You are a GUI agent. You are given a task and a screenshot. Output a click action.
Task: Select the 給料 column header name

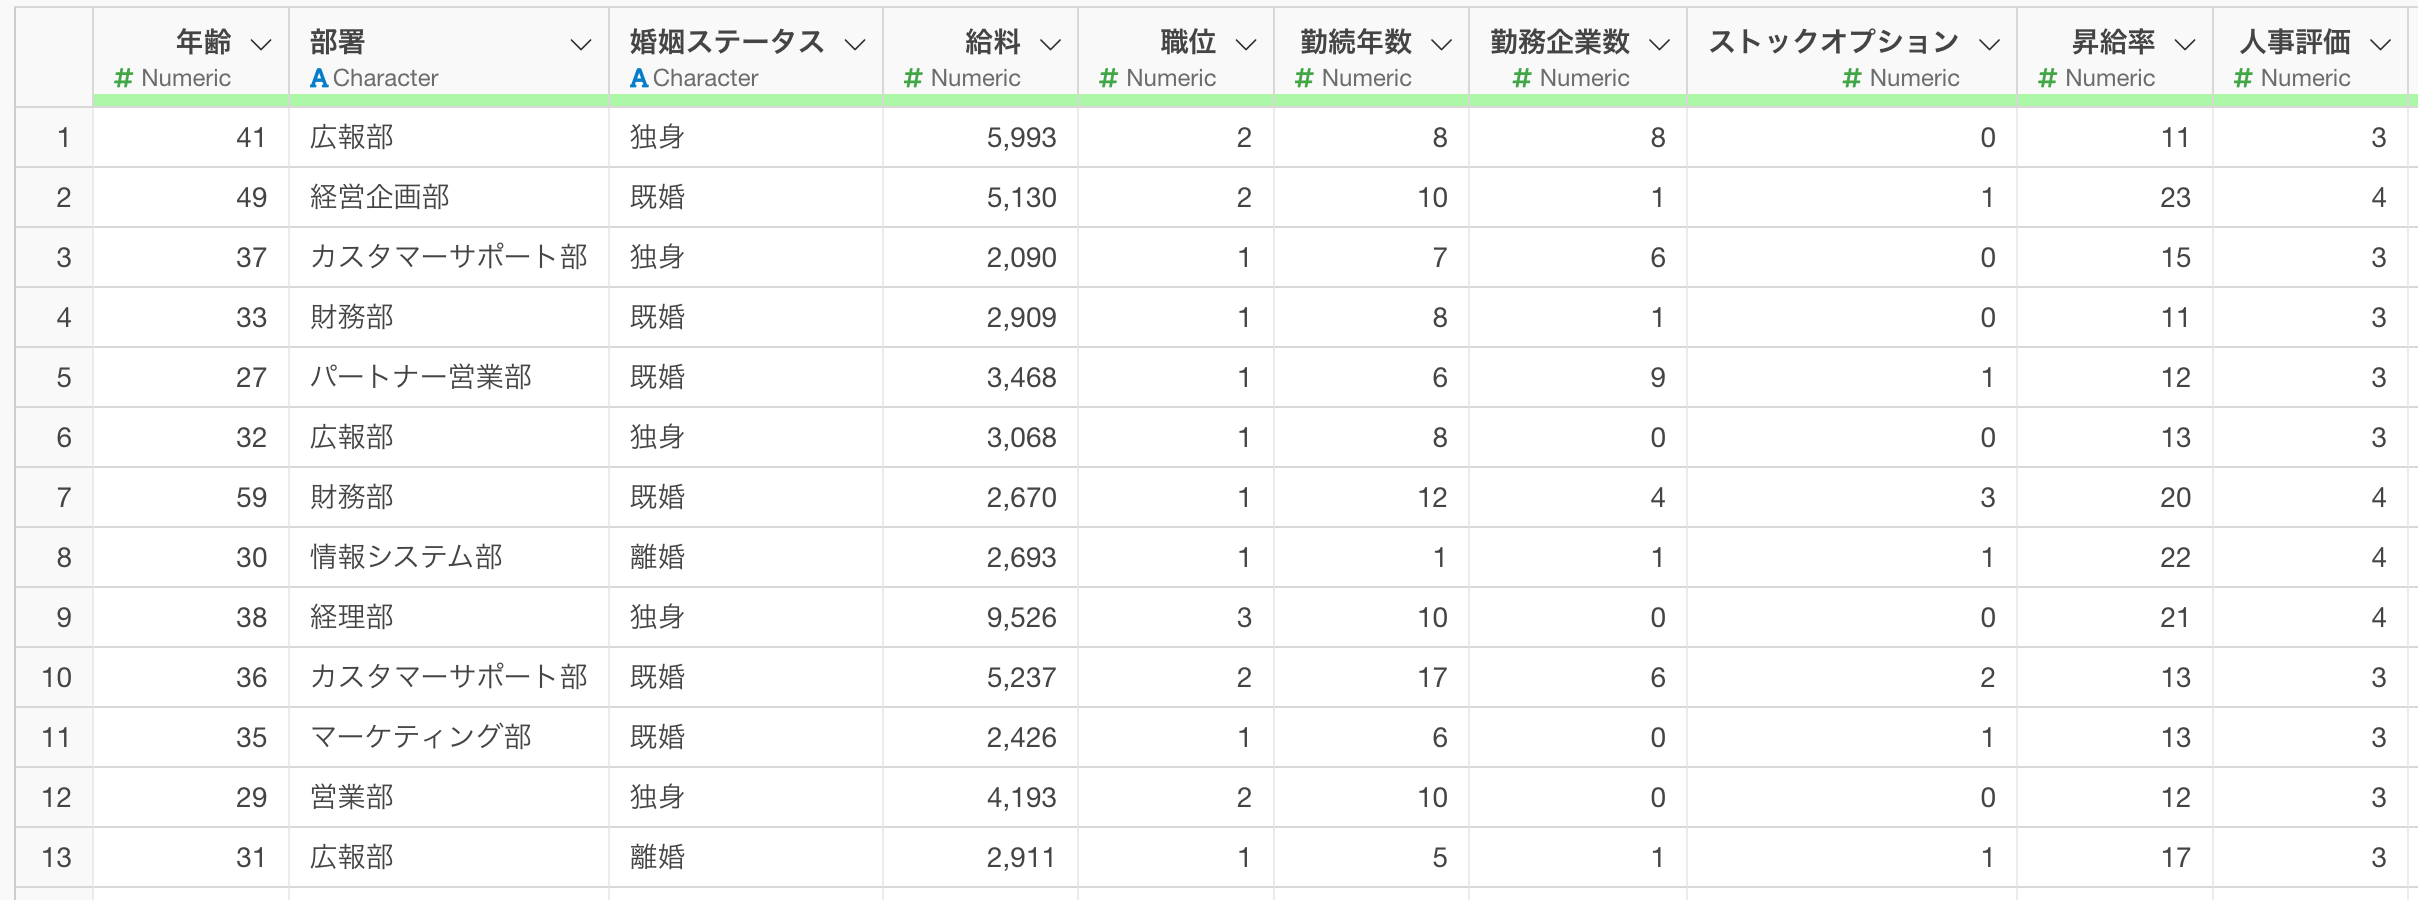992,42
